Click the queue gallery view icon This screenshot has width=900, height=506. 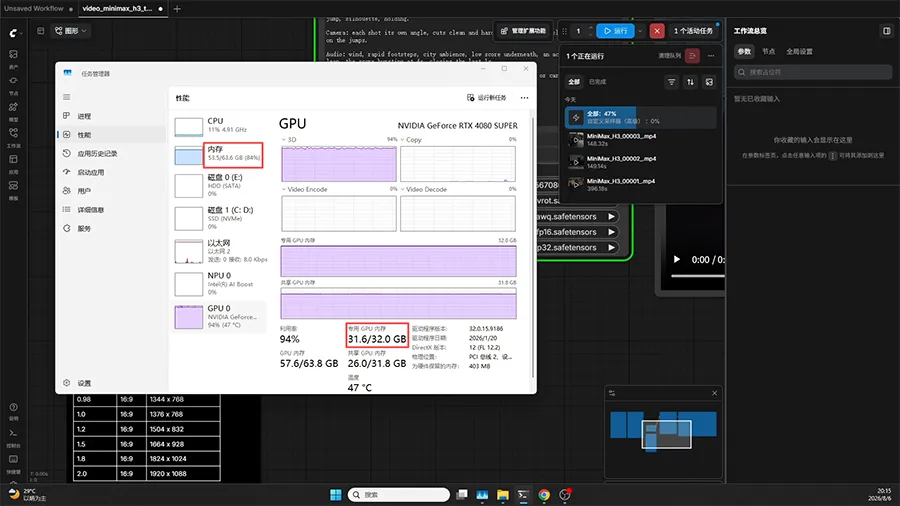pos(709,82)
